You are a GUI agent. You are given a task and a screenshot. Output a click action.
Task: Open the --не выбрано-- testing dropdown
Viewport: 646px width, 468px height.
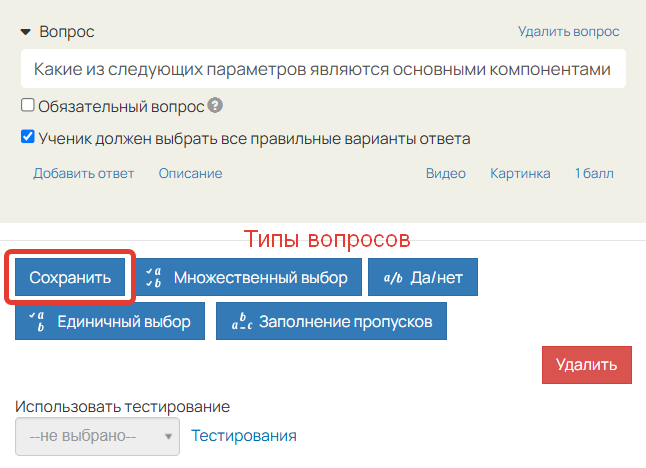tap(97, 436)
